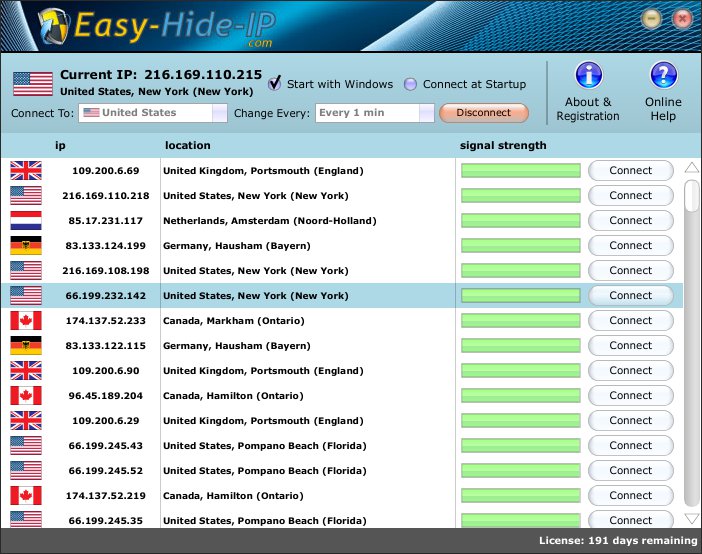The image size is (702, 554).
Task: Click Canada flag for 174.137.52.219
Action: 26,495
